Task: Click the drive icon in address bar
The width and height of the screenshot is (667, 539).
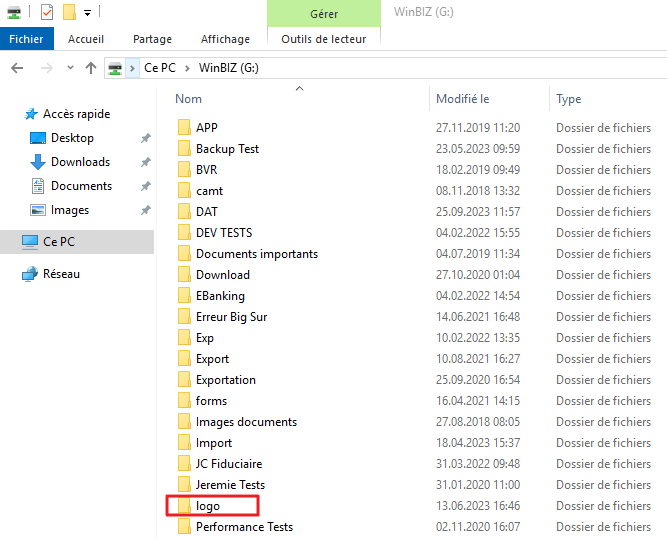Action: (116, 68)
